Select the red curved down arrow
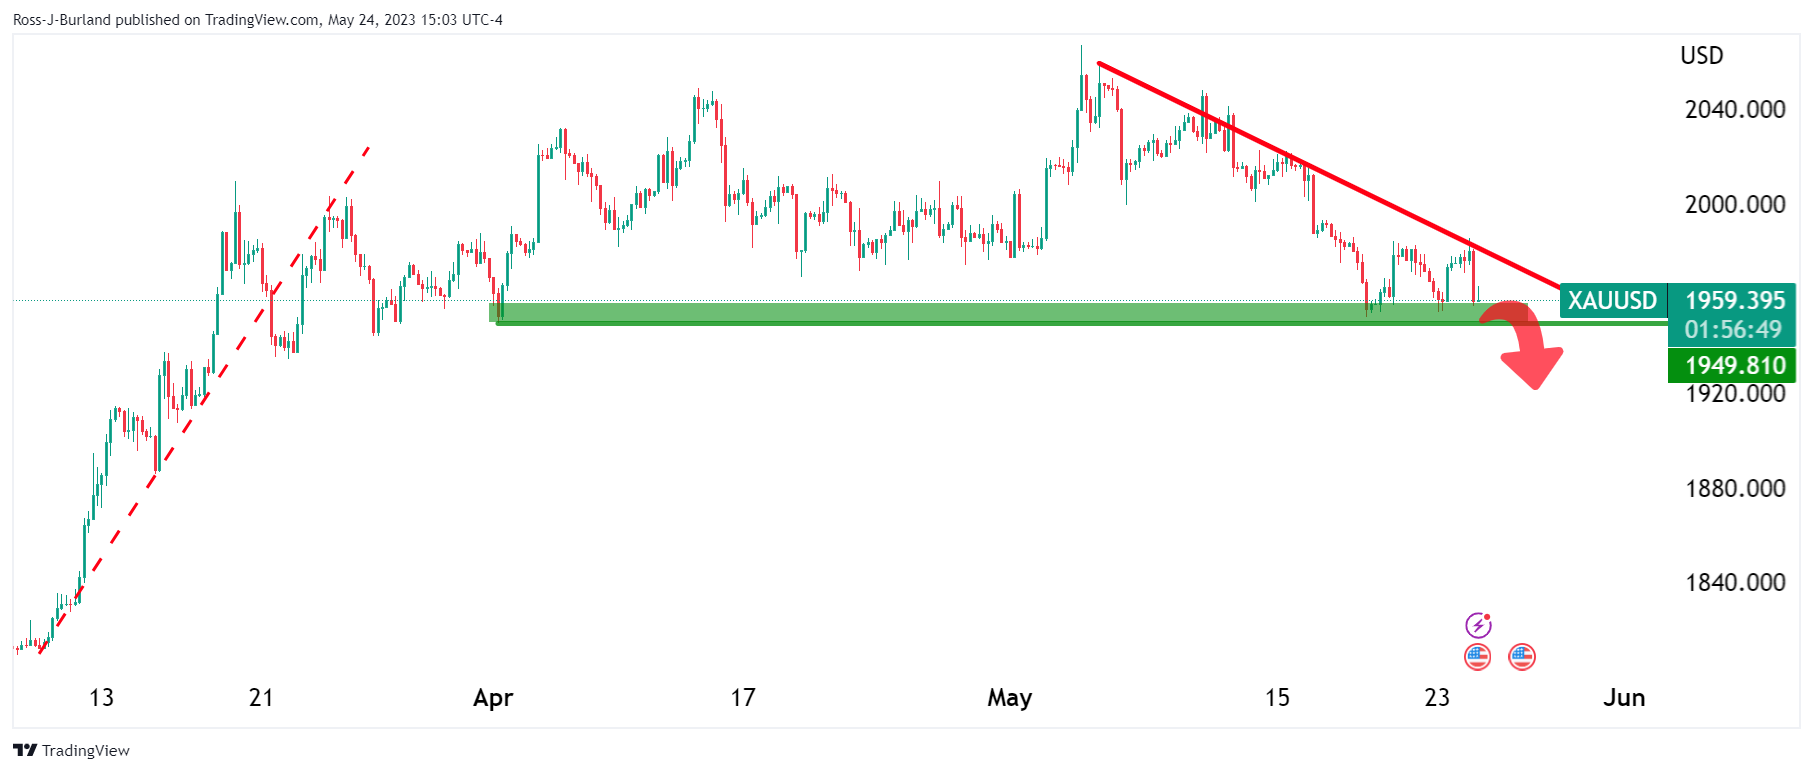The image size is (1813, 772). 1526,343
